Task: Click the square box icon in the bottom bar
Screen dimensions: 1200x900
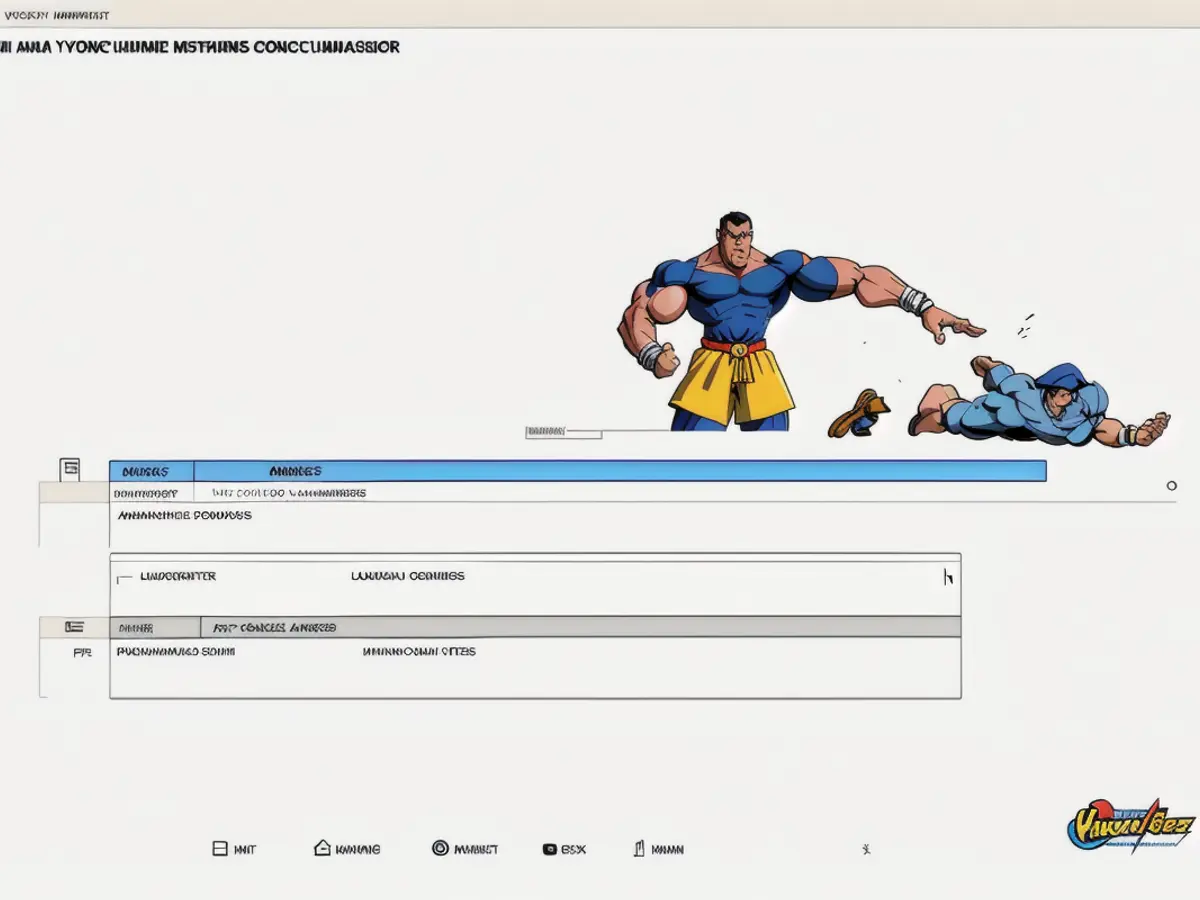Action: tap(220, 849)
